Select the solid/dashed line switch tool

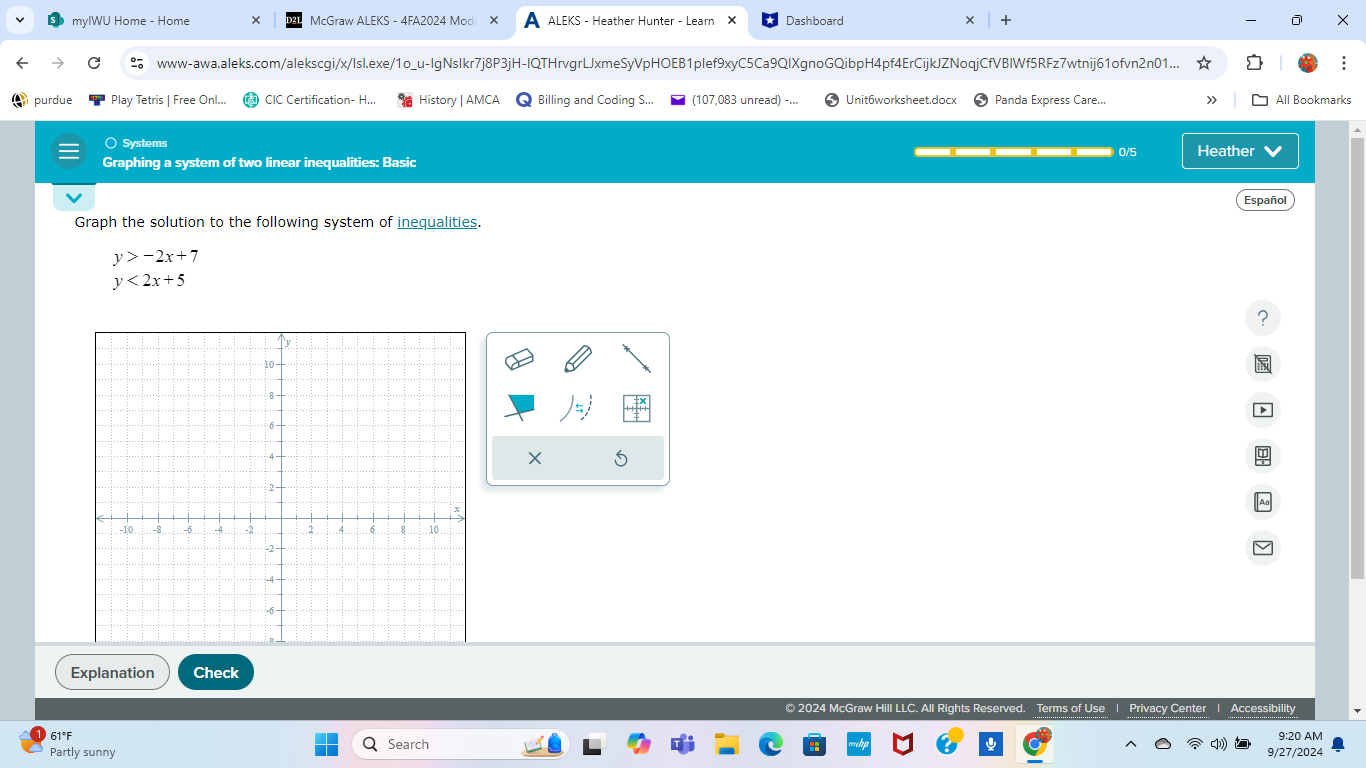577,407
